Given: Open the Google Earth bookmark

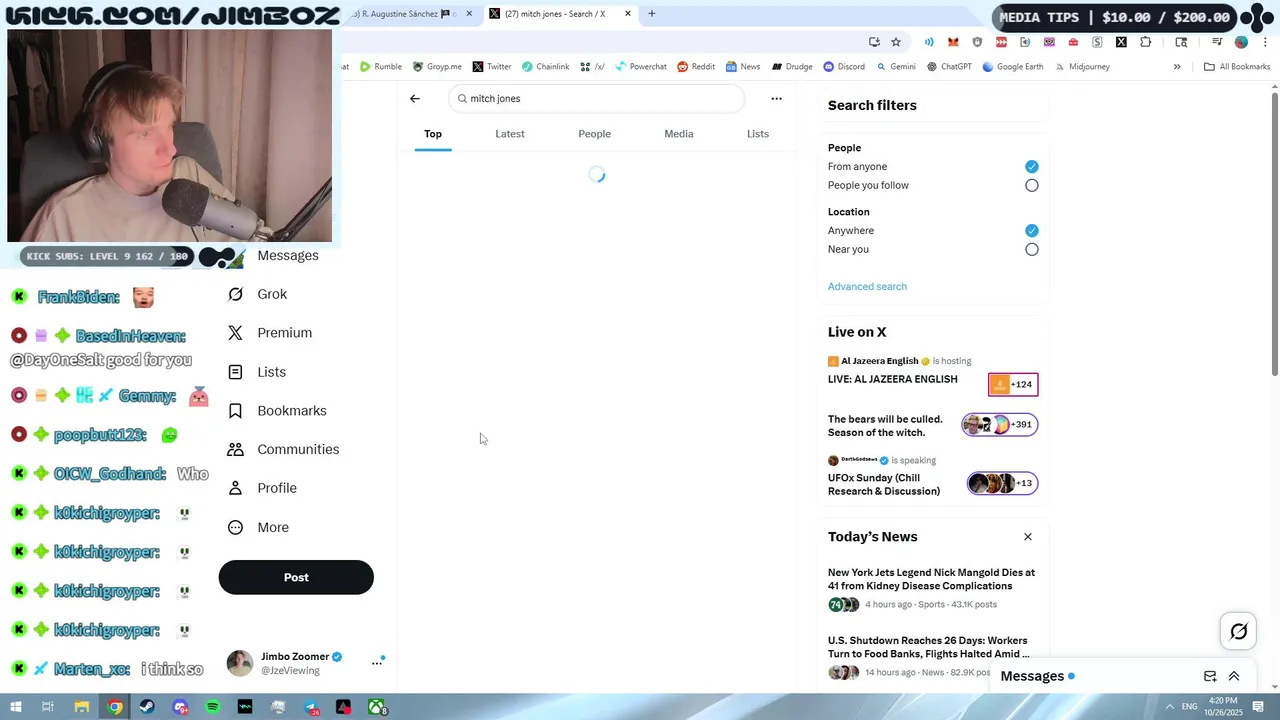Looking at the screenshot, I should [x=1013, y=67].
